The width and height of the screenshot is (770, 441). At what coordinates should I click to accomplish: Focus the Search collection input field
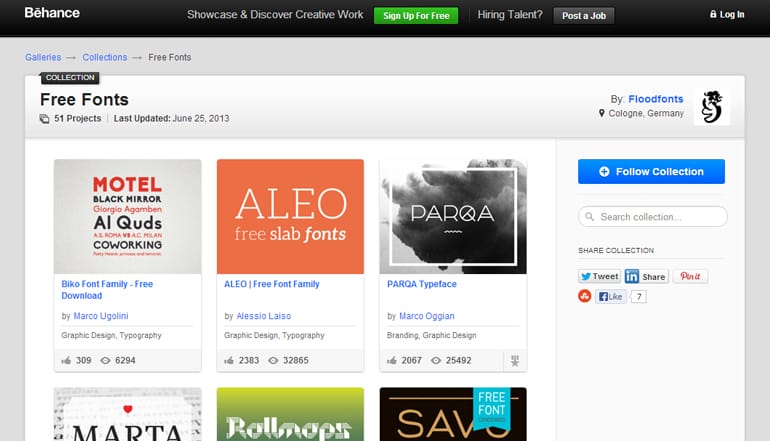point(652,217)
